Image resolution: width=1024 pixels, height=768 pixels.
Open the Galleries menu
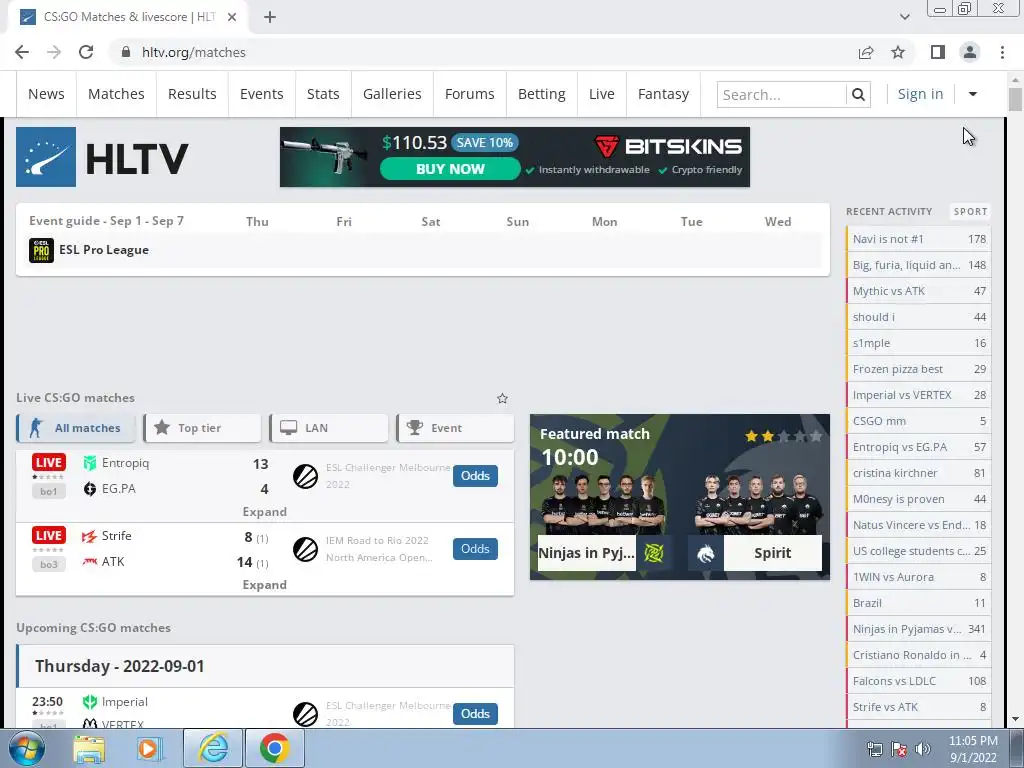pyautogui.click(x=392, y=95)
